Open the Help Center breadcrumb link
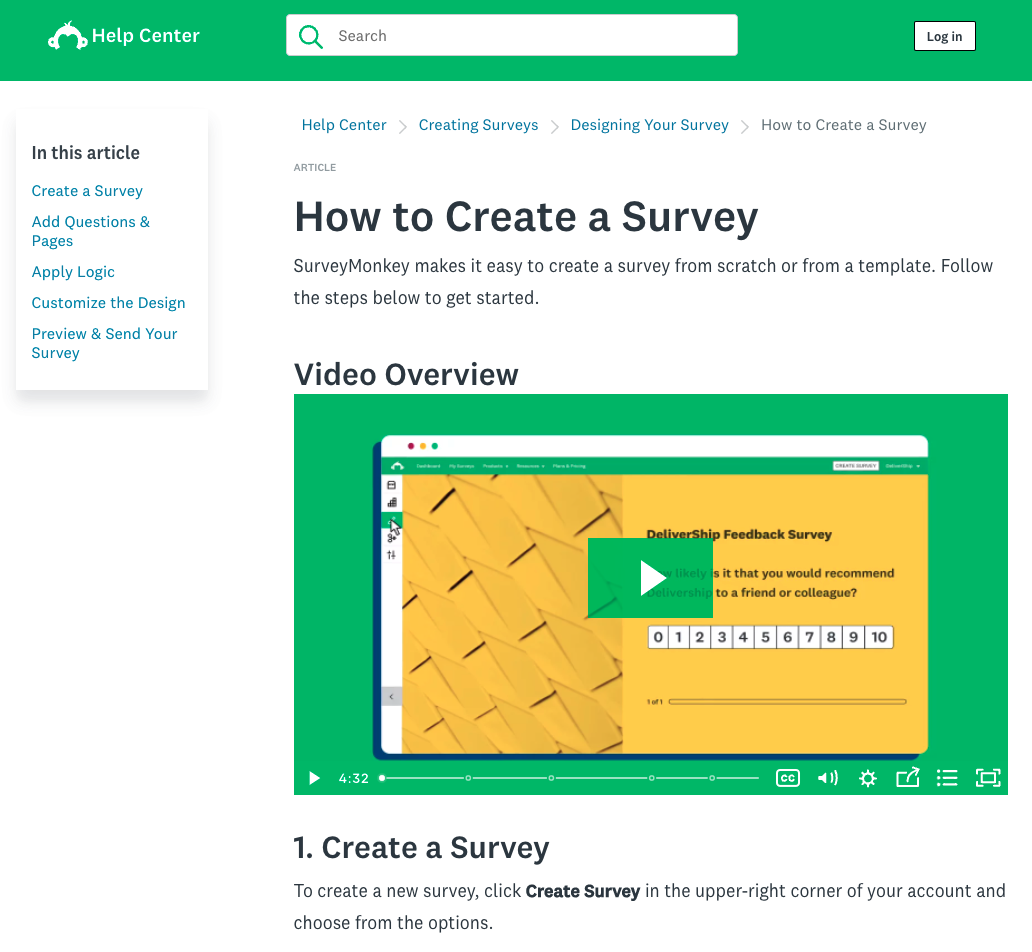 344,125
